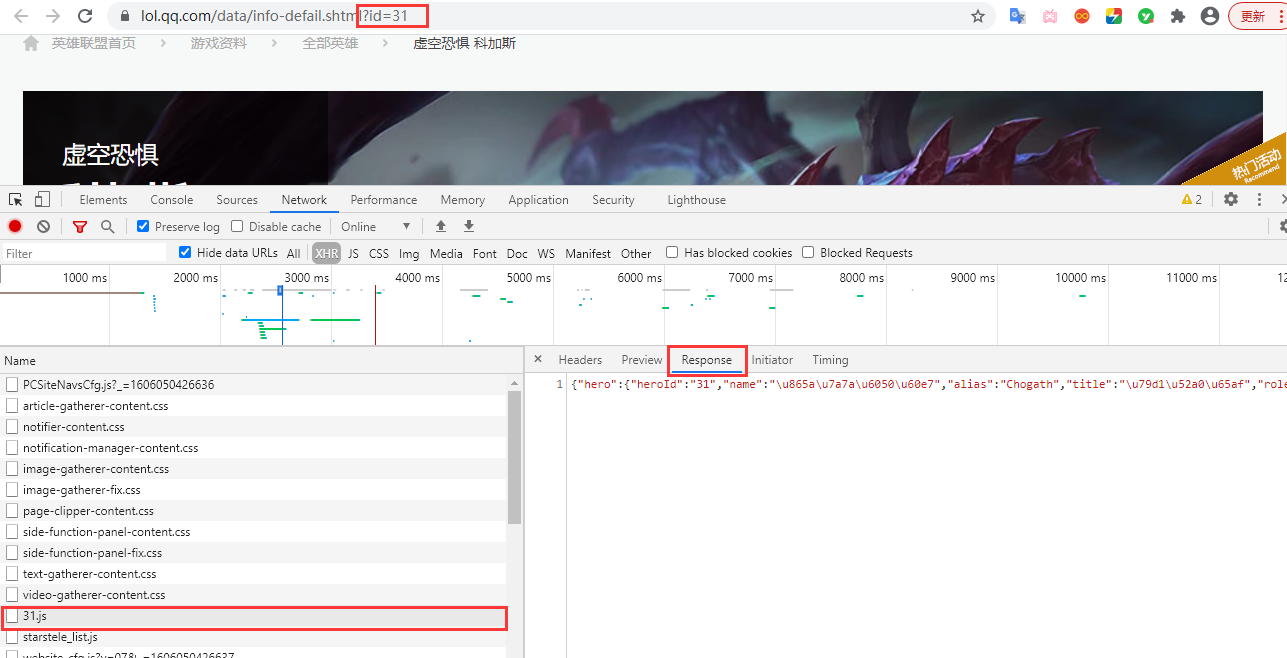Enable Disable cache checkbox
Viewport: 1287px width, 658px height.
[x=237, y=226]
